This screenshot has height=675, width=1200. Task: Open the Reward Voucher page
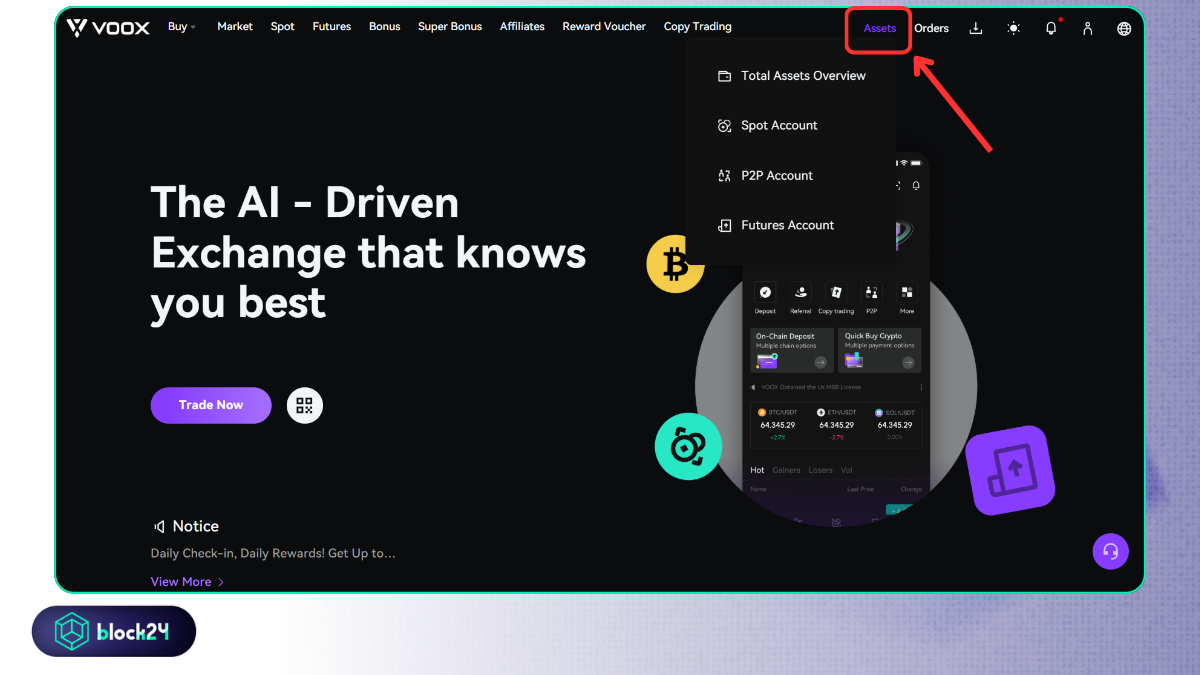click(604, 27)
